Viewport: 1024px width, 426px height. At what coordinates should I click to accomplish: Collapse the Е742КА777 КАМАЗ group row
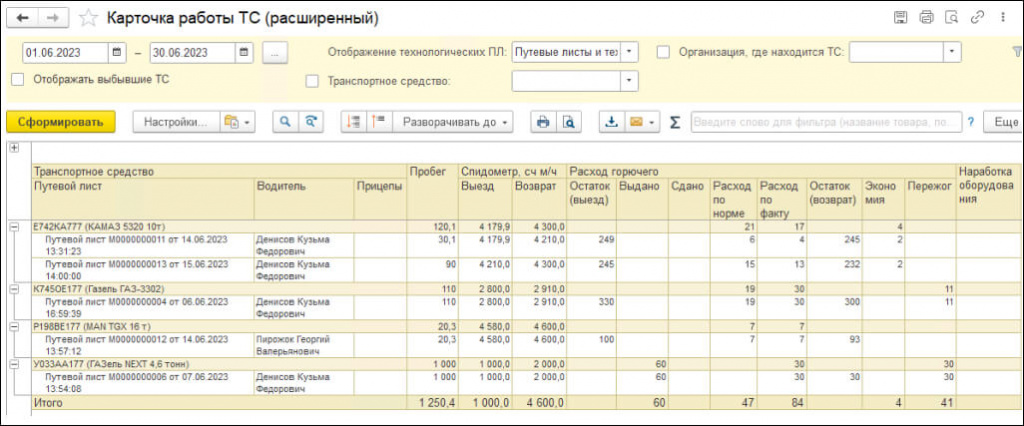[x=13, y=226]
